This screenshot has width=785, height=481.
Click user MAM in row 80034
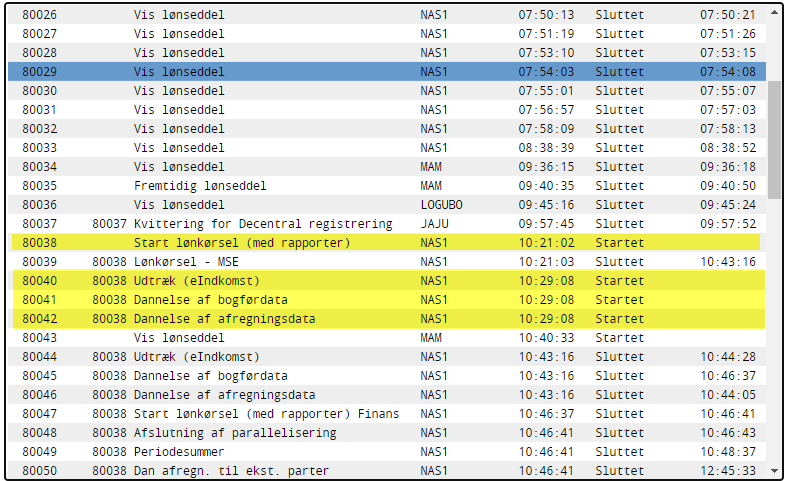(431, 167)
